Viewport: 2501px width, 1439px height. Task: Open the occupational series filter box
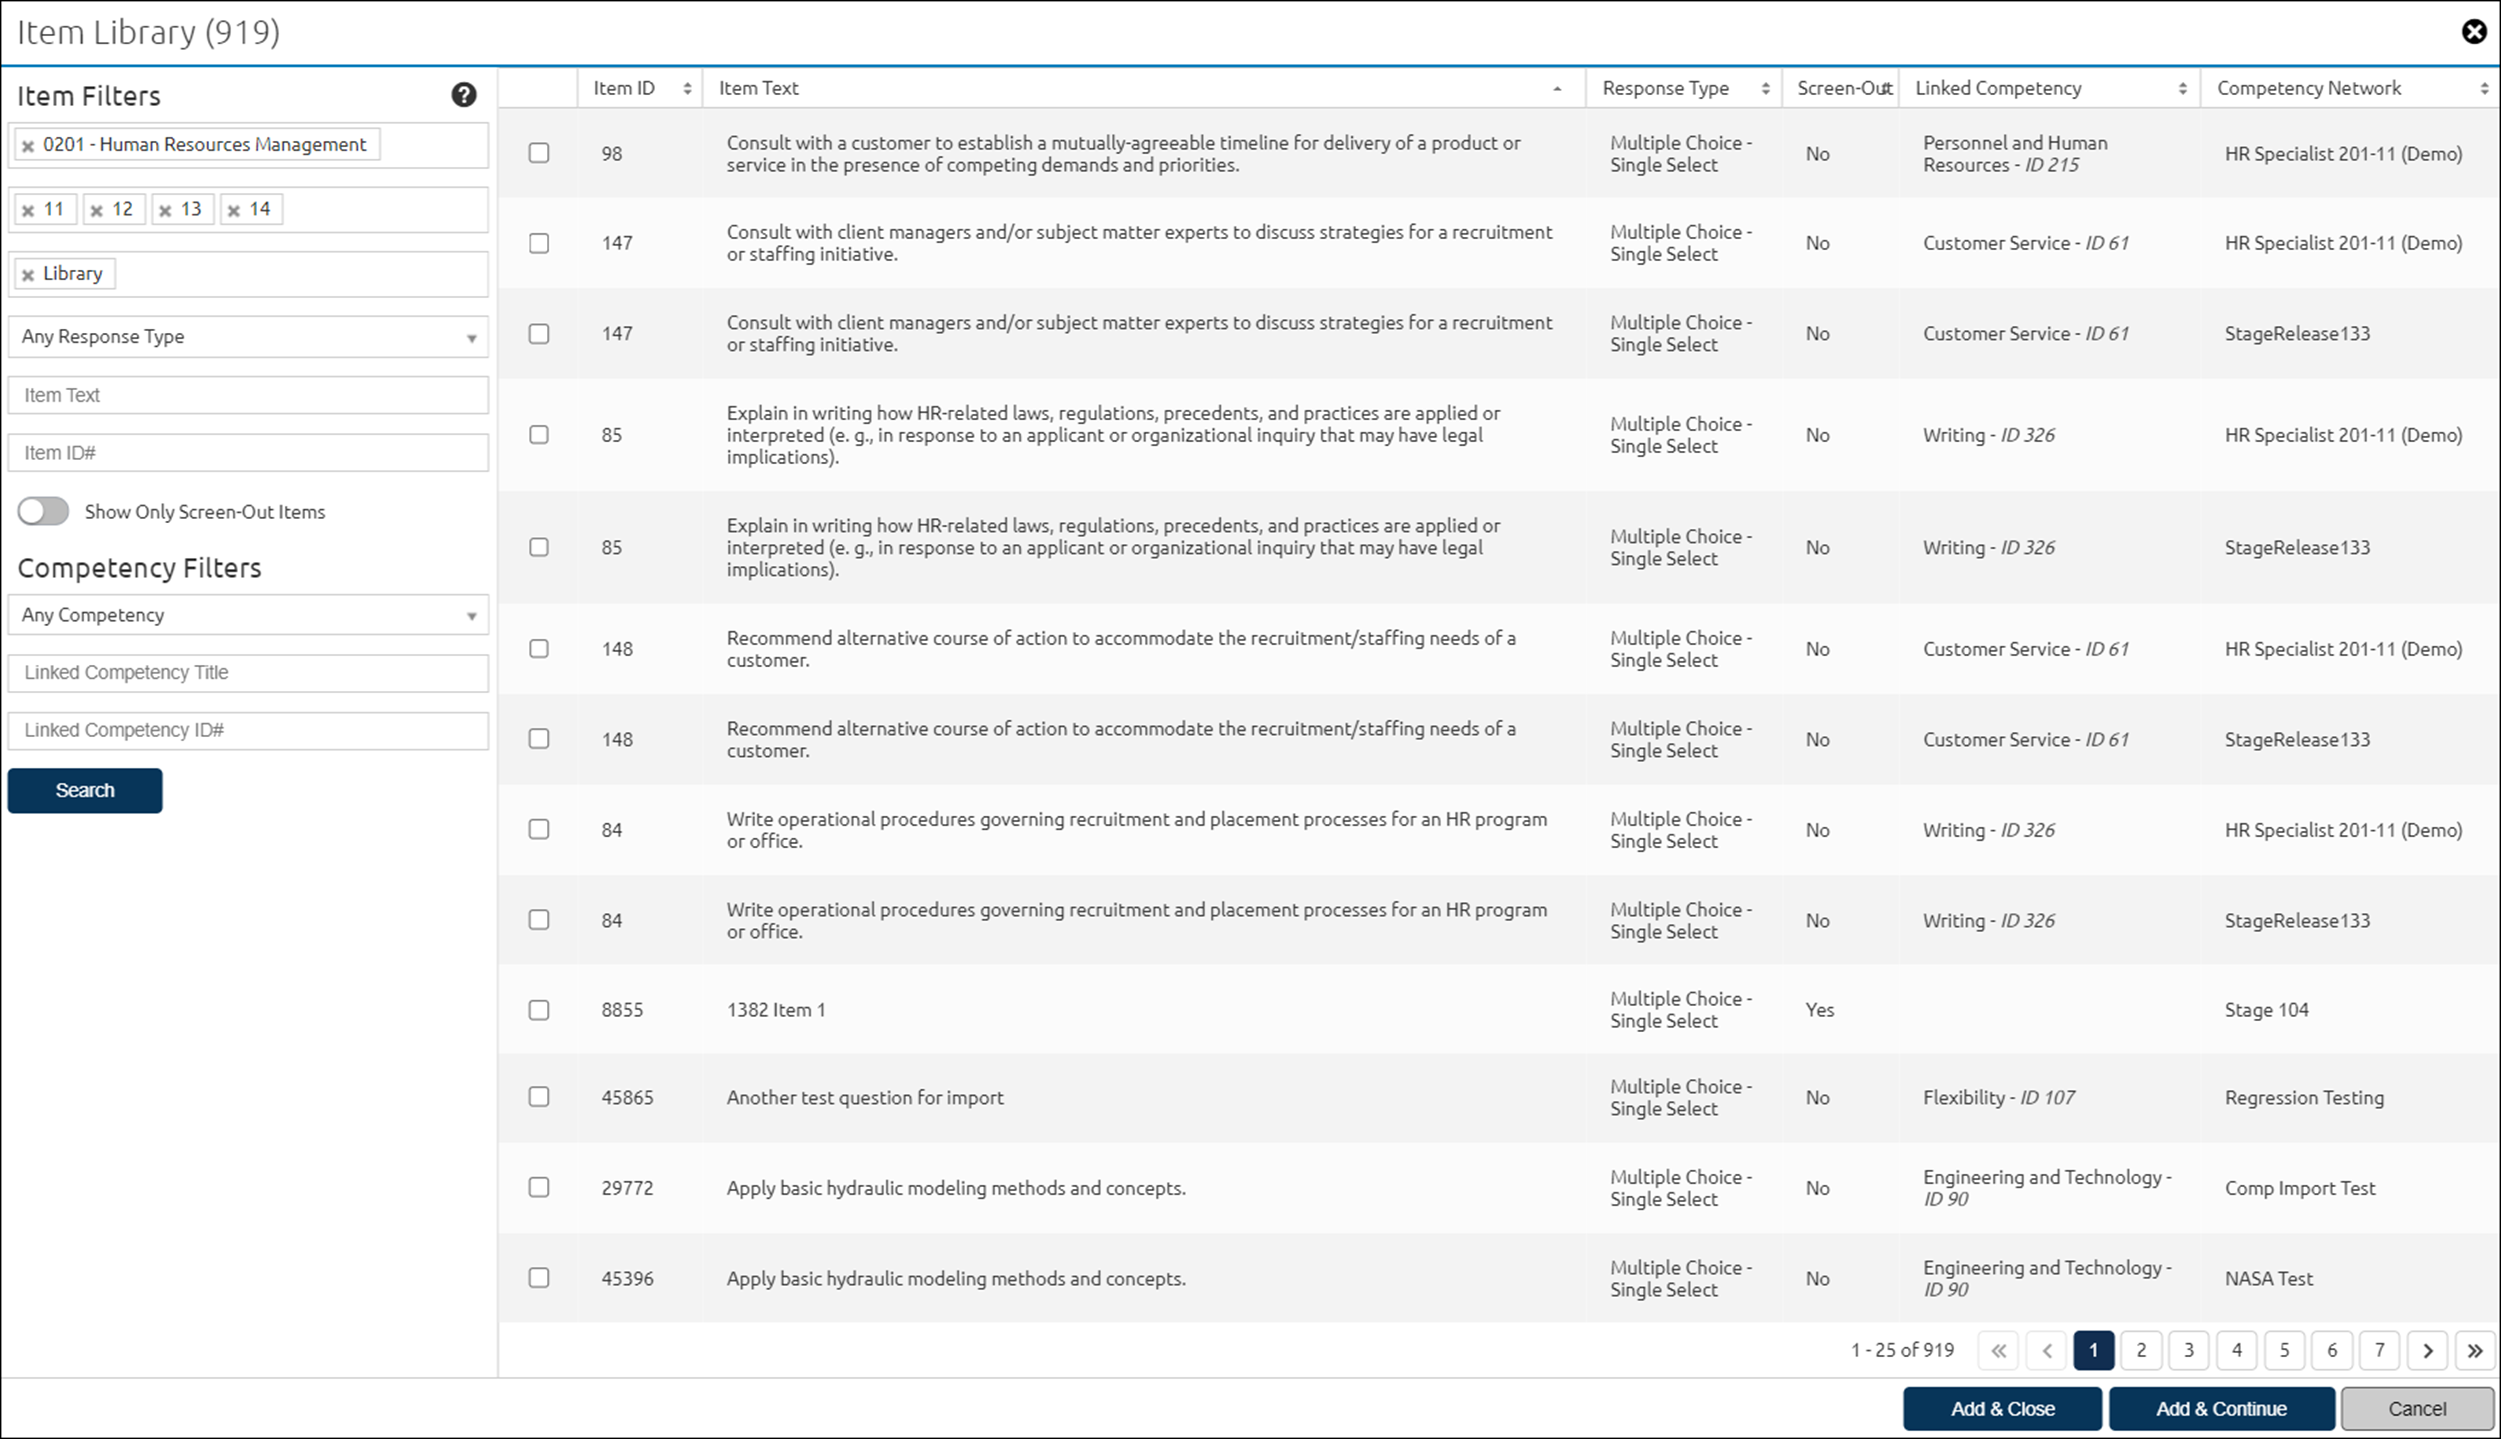248,146
